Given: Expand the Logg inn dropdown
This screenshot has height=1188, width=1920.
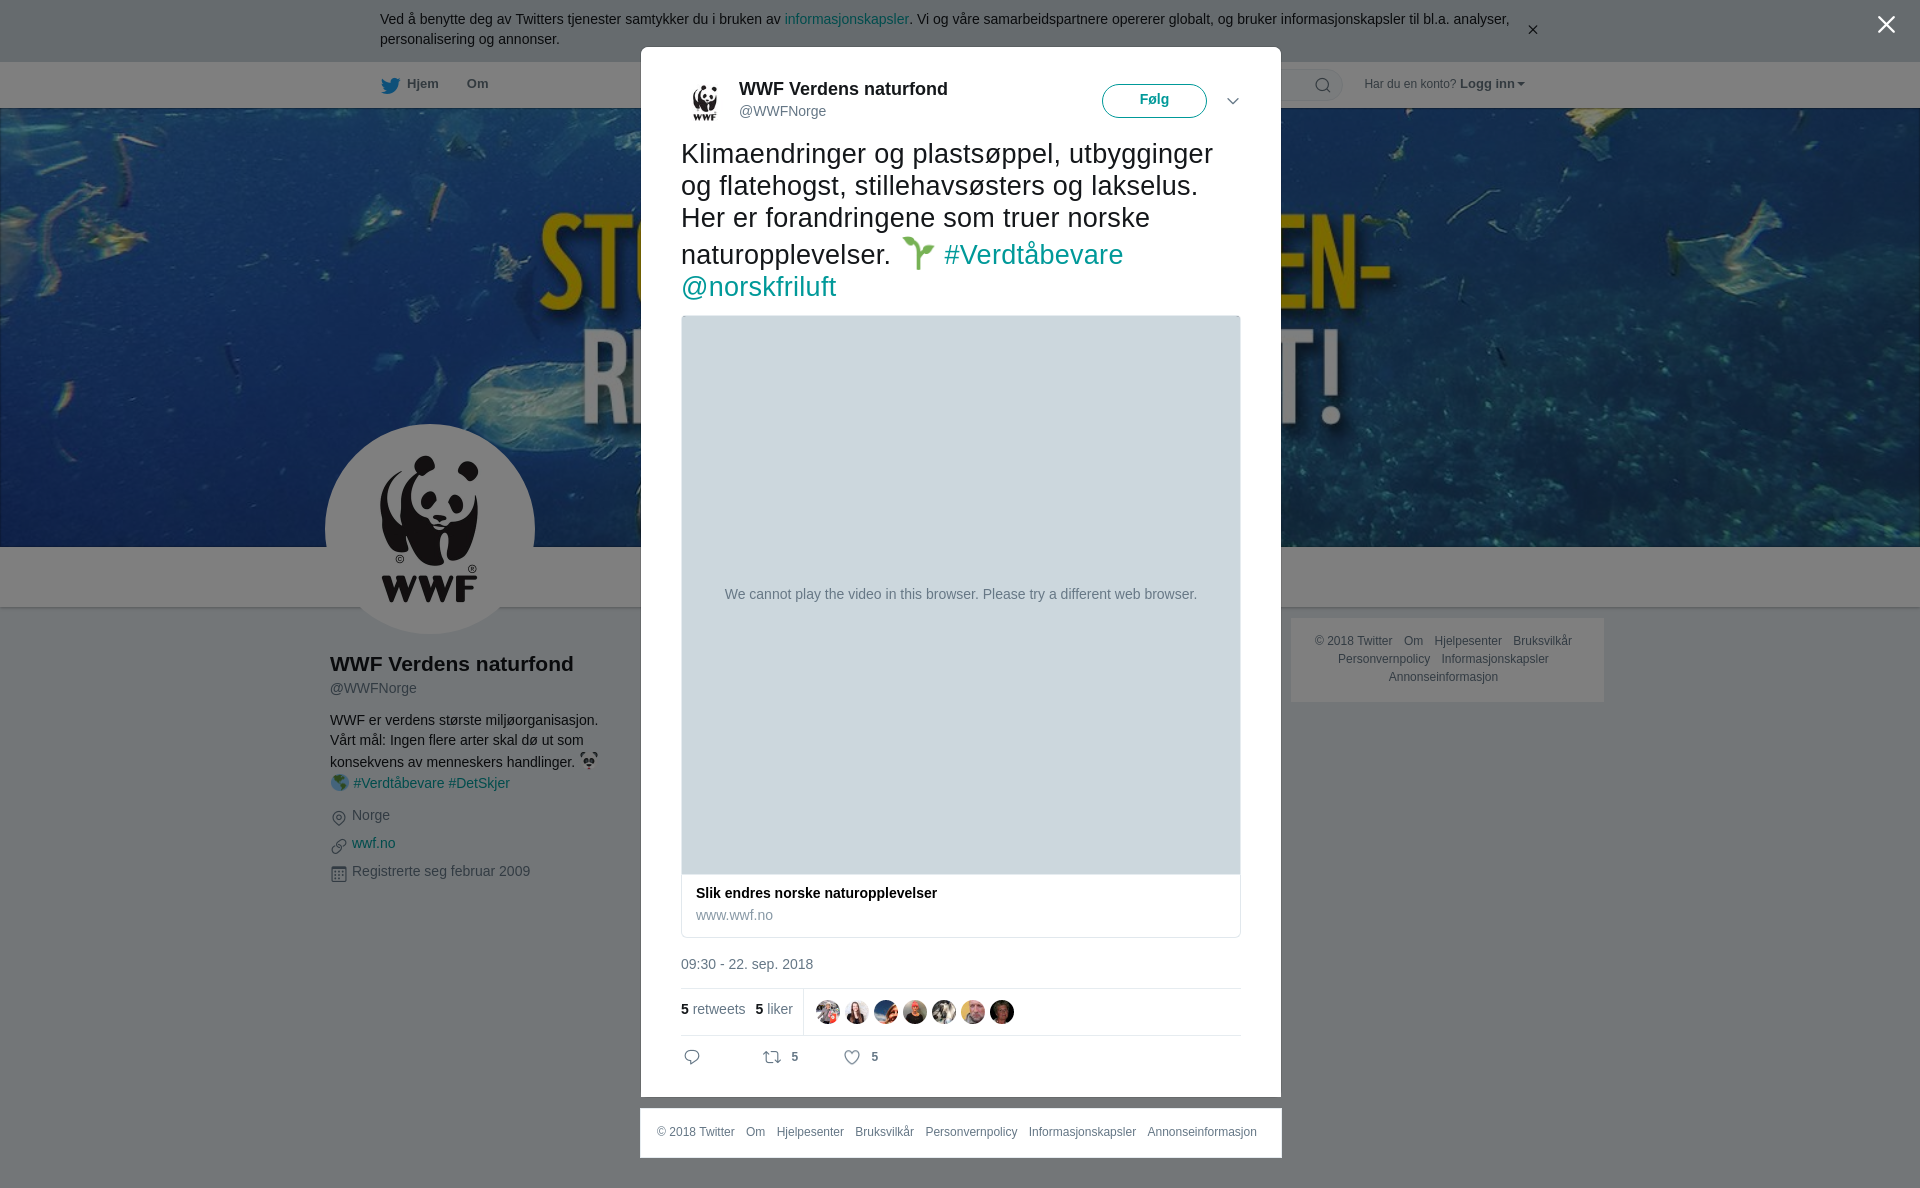Looking at the screenshot, I should [x=1492, y=84].
